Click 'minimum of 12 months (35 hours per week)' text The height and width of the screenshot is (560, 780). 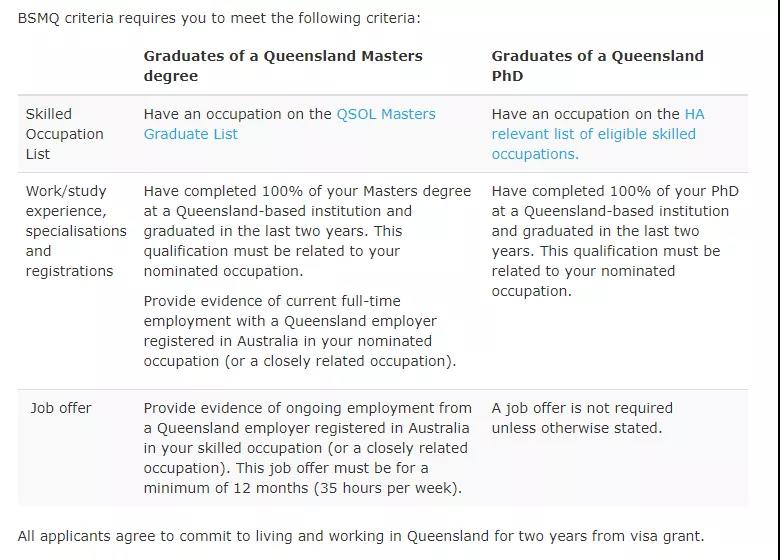pyautogui.click(x=302, y=488)
